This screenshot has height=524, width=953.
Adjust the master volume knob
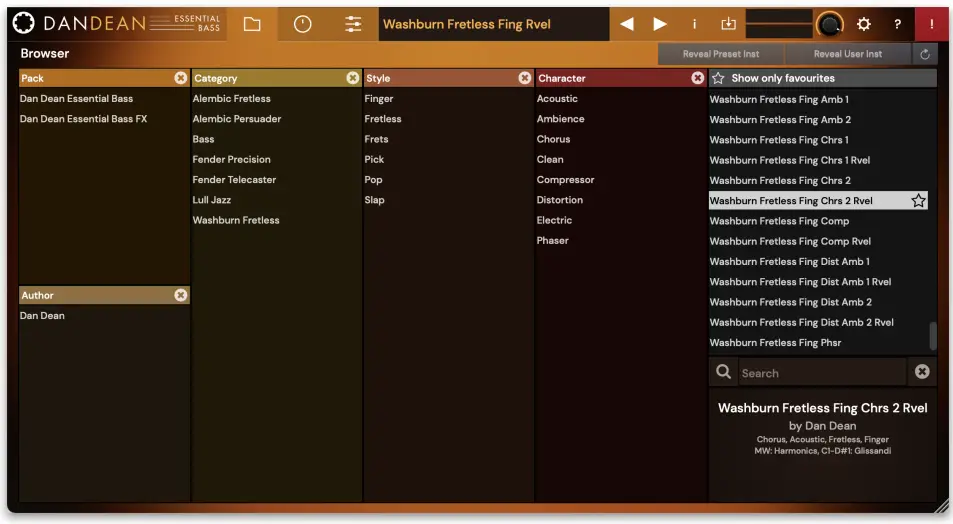tap(830, 24)
